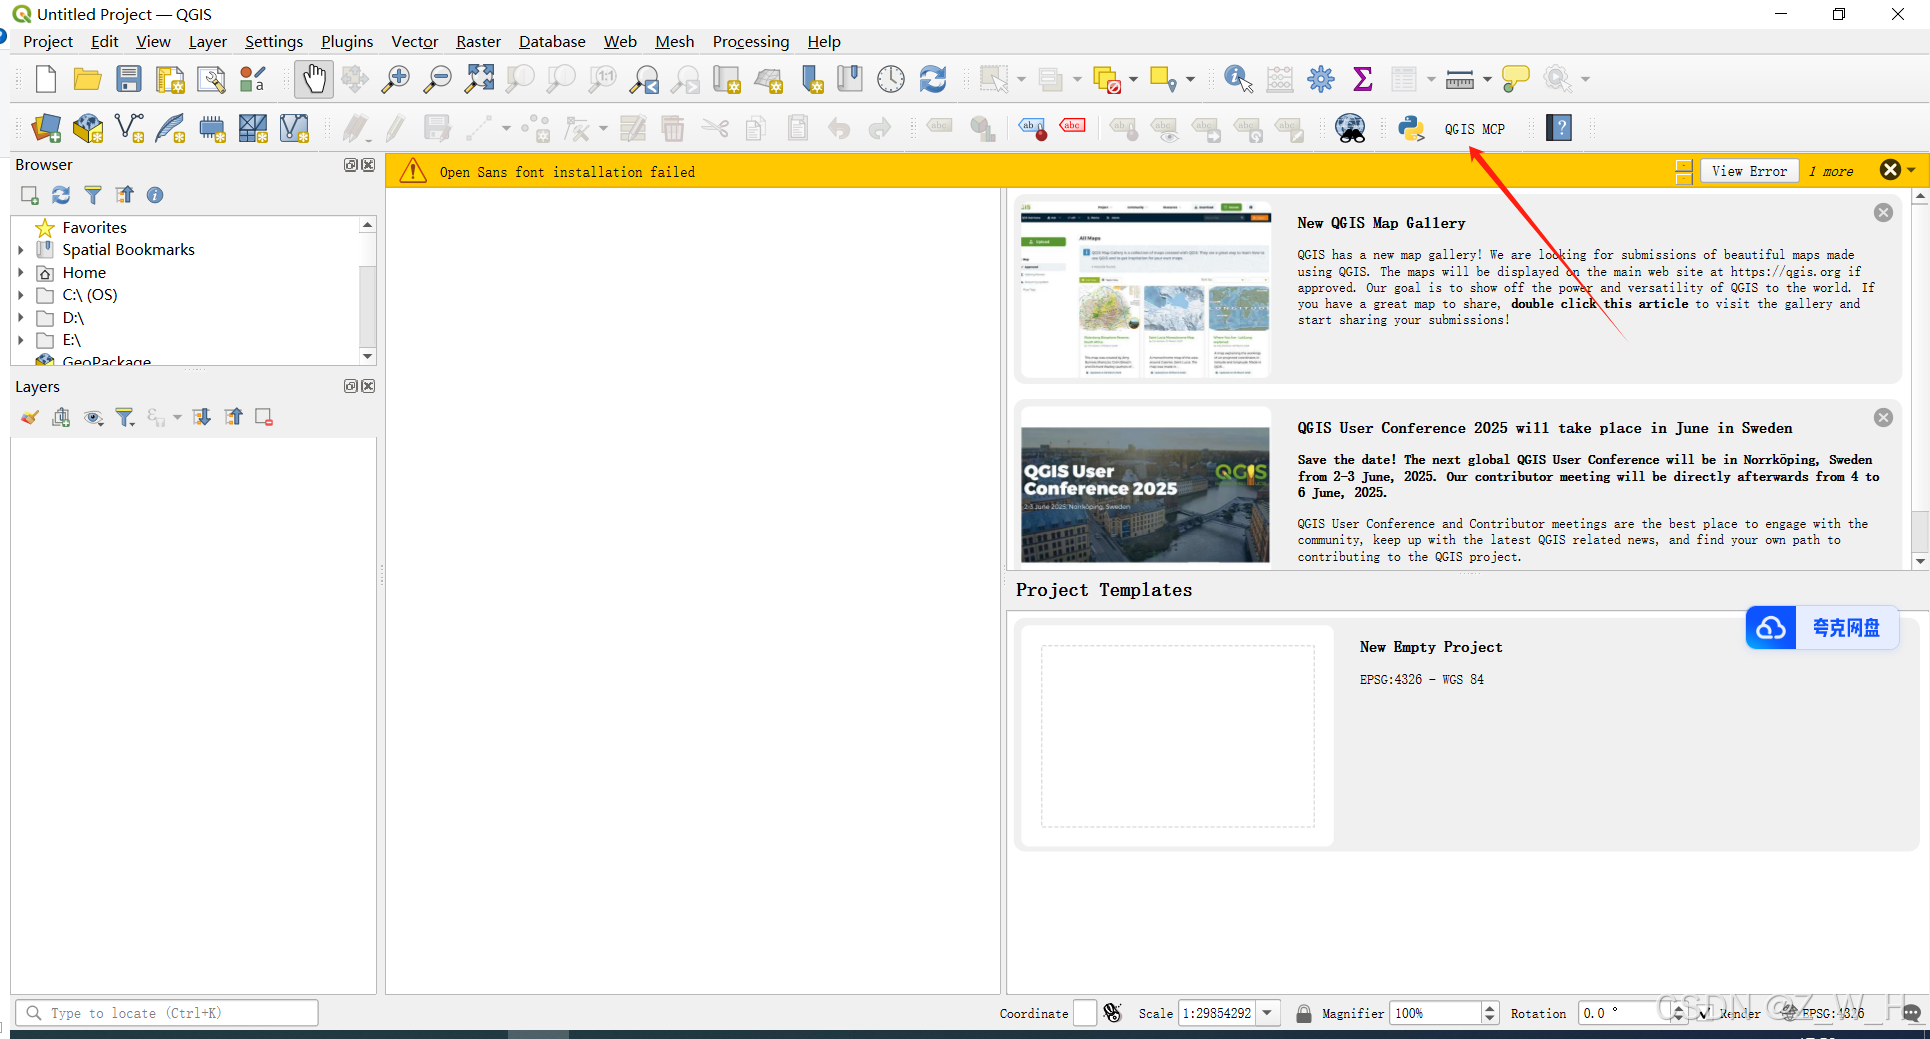
Task: Click the View Error button
Action: (1749, 171)
